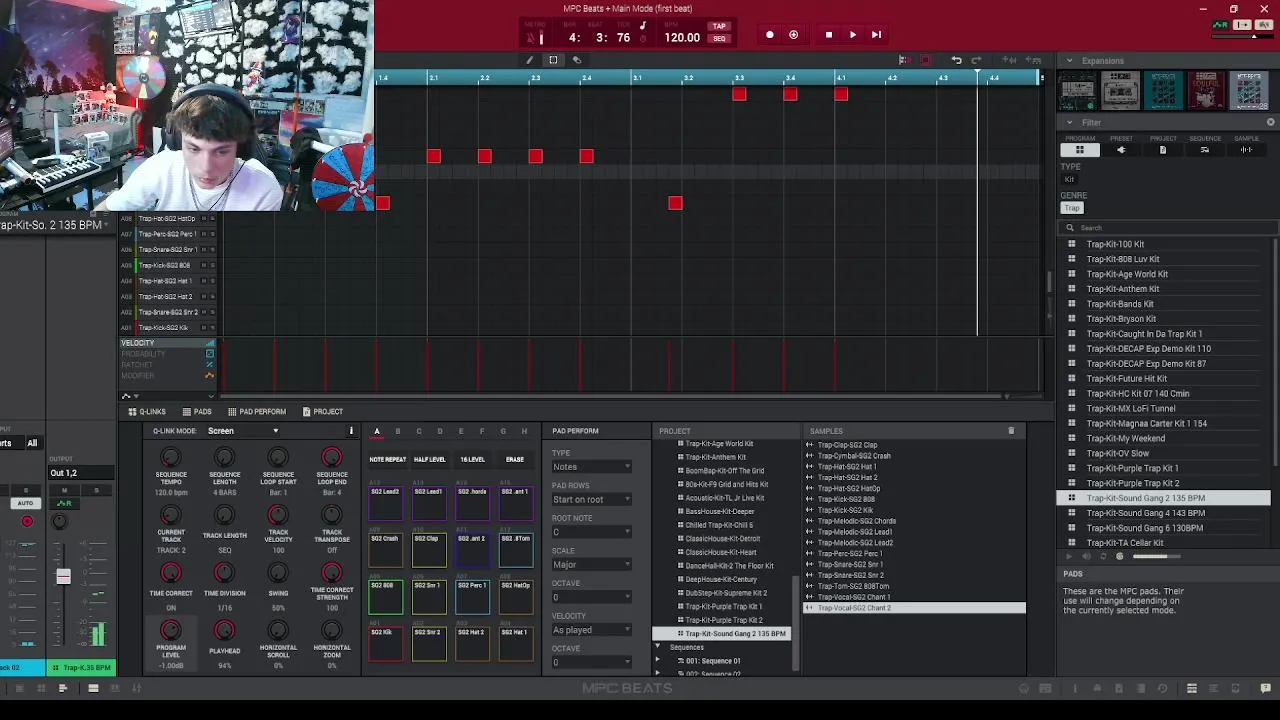Filter browser by Sample
Viewport: 1280px width, 720px height.
[1247, 150]
